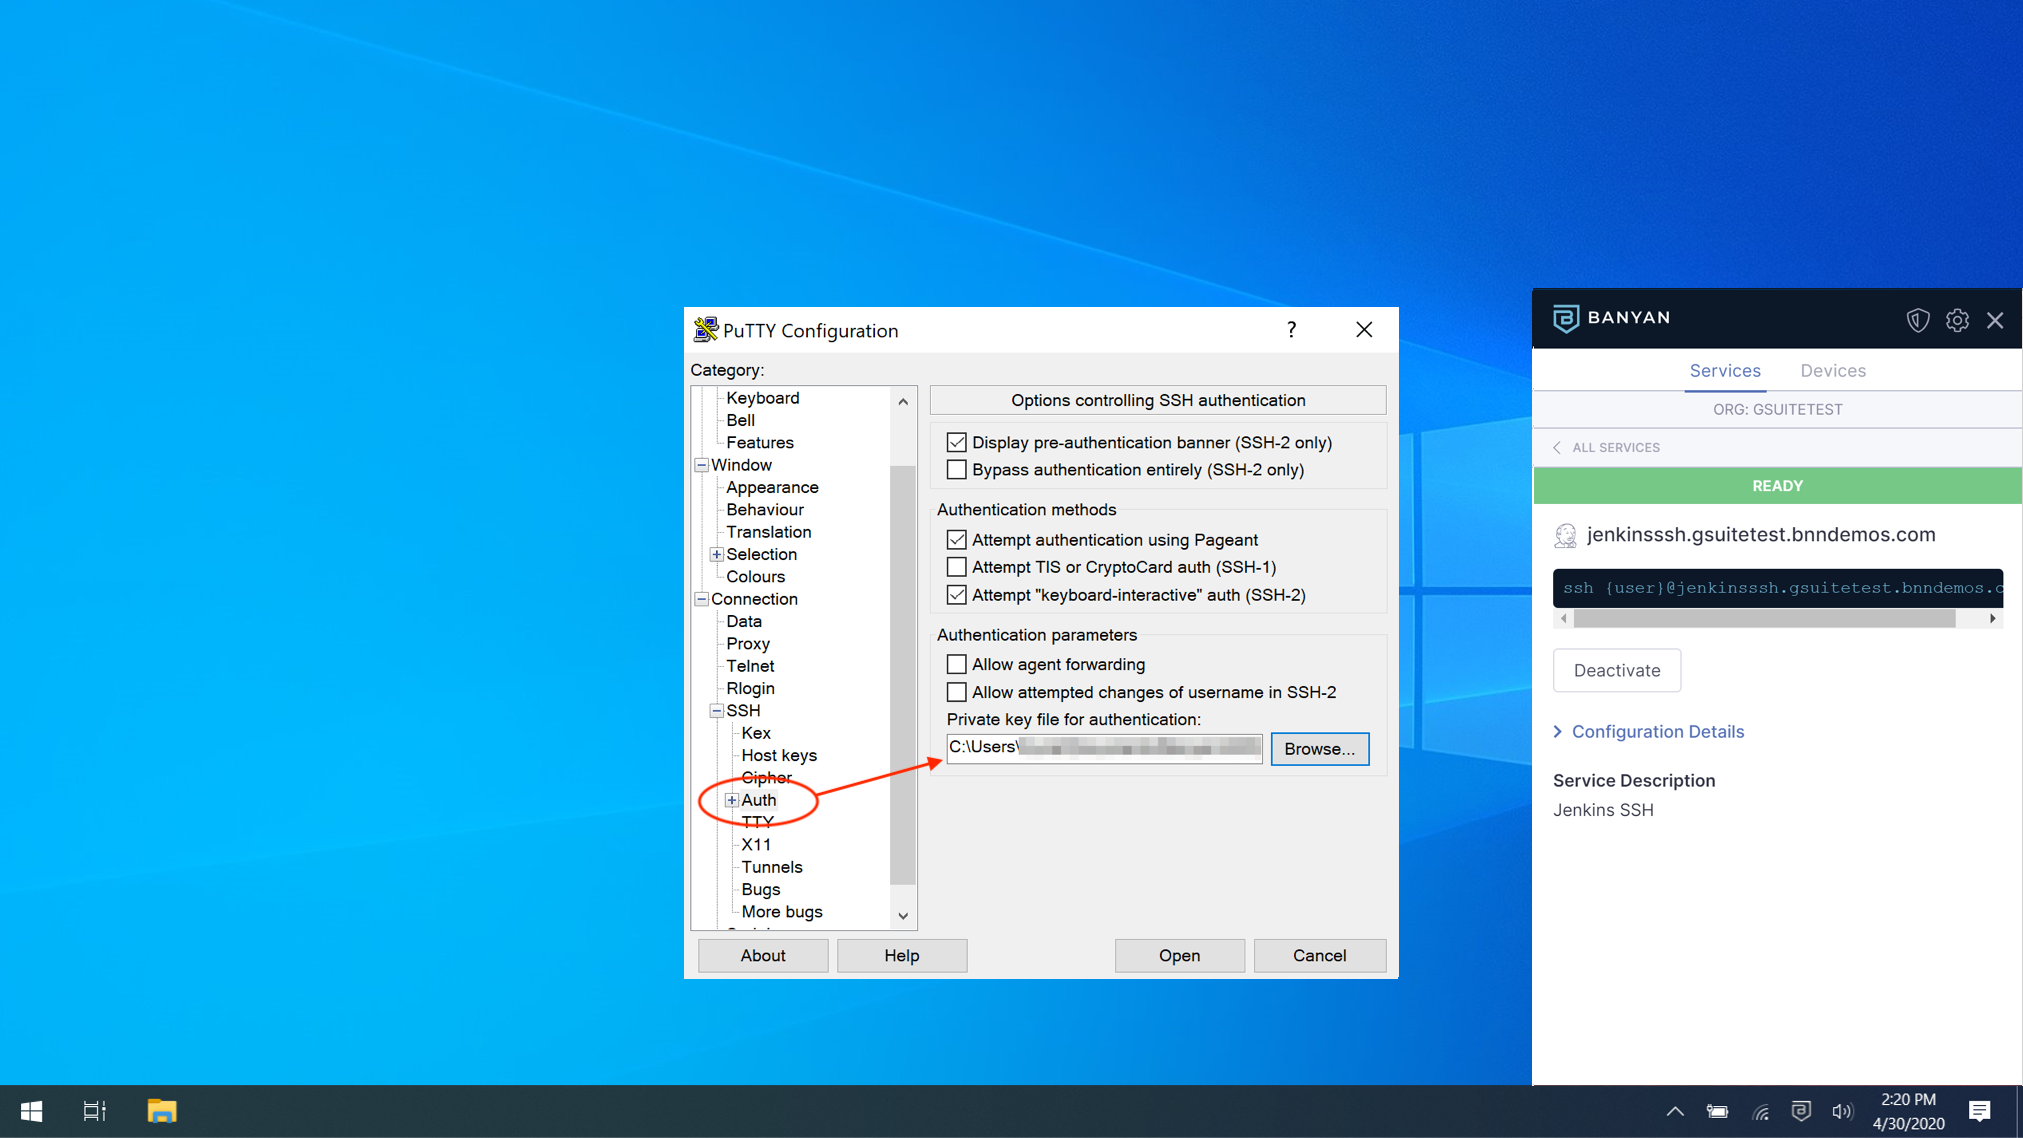2023x1138 pixels.
Task: Click the question mark help button in PuTTY
Action: pyautogui.click(x=1291, y=330)
